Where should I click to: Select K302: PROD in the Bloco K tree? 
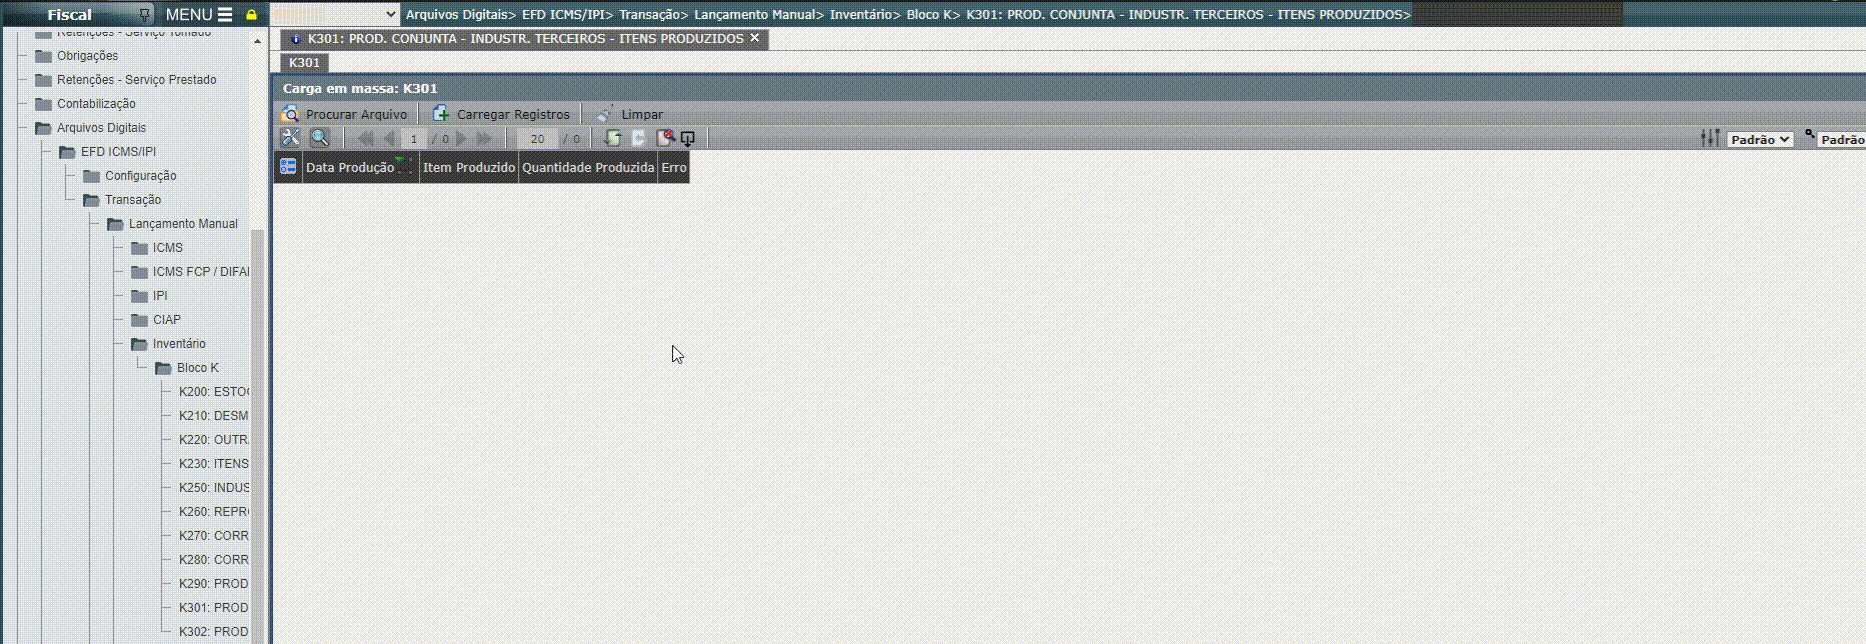213,631
